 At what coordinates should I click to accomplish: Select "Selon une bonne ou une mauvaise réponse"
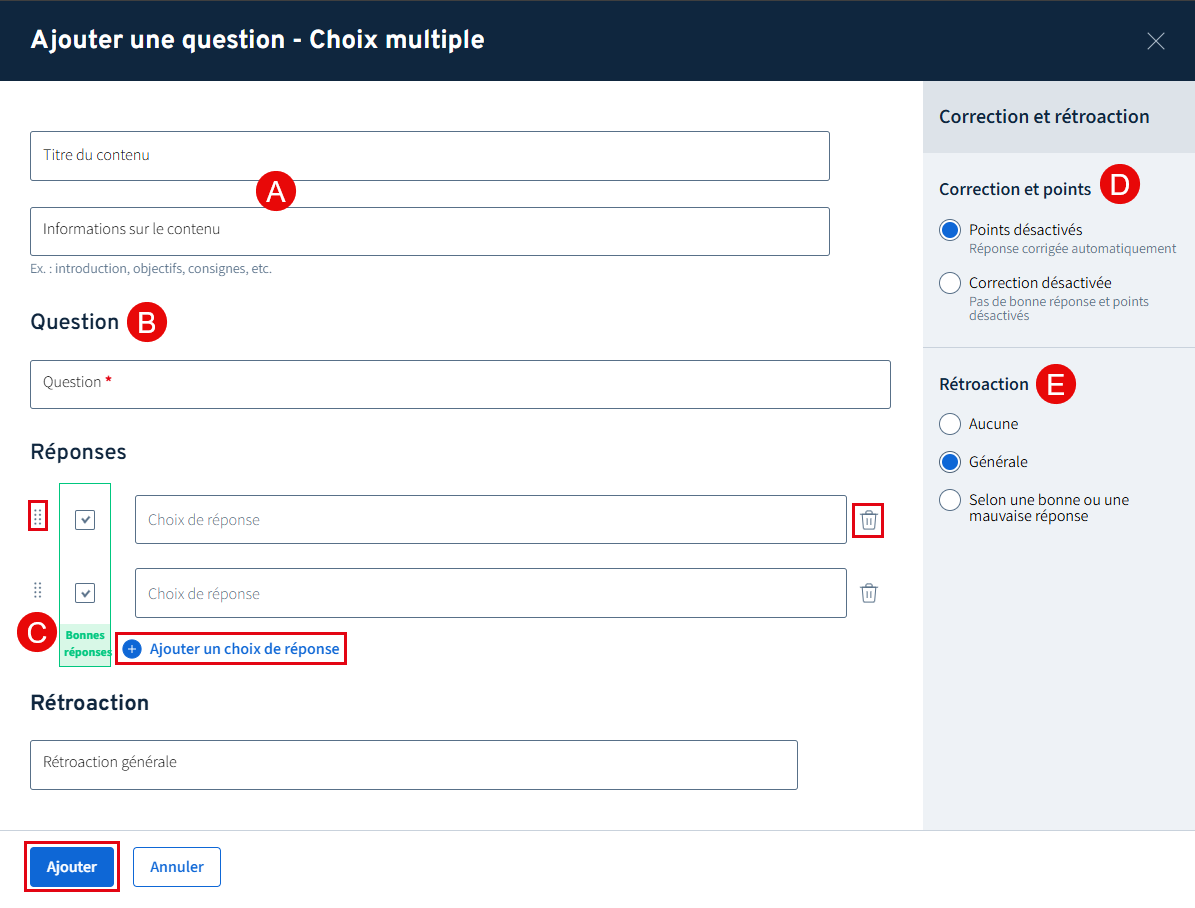click(950, 500)
